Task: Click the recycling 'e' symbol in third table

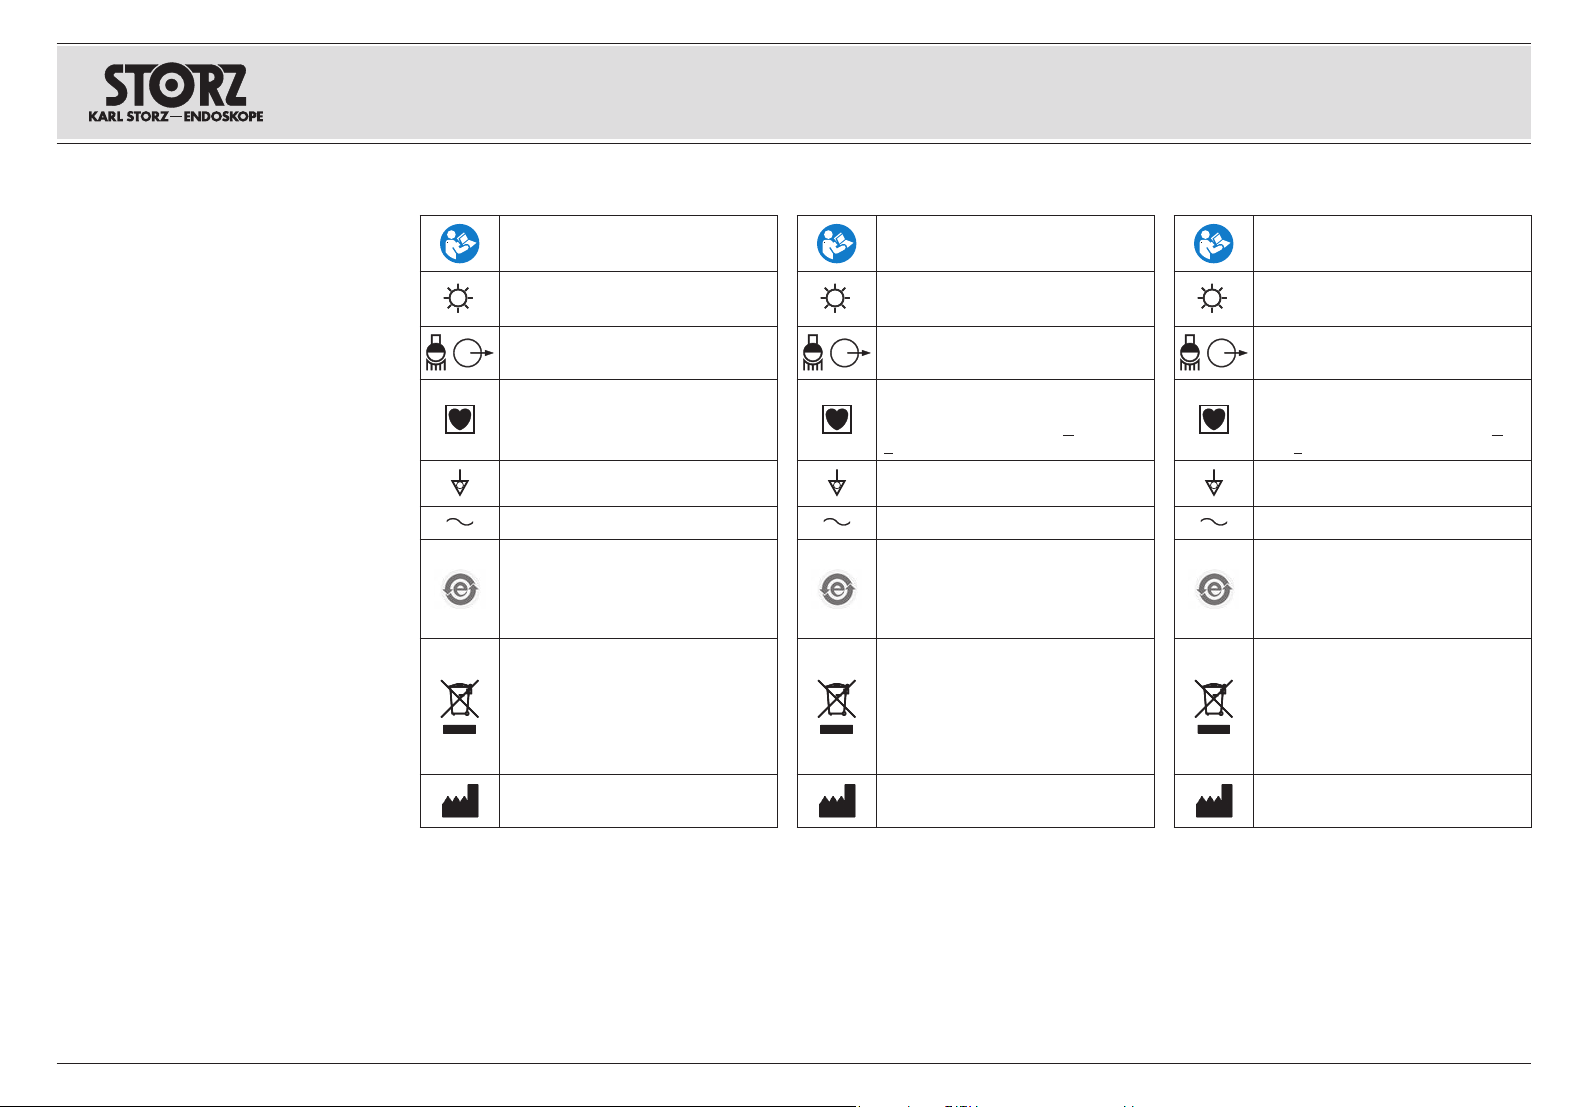Action: [1213, 590]
